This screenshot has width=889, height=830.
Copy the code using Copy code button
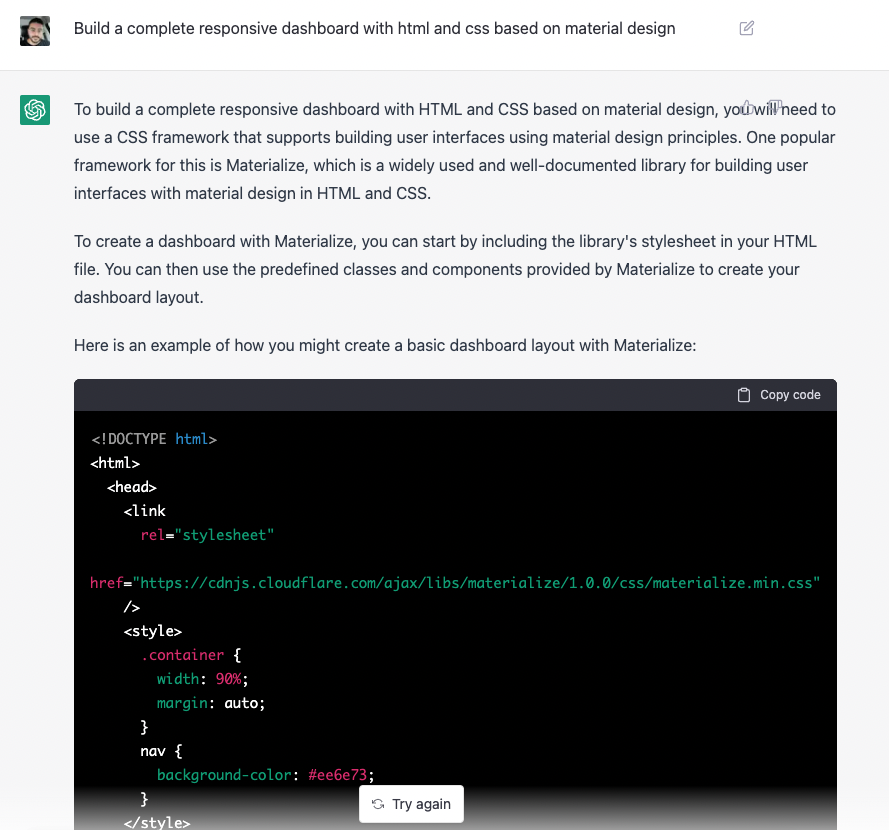click(x=779, y=395)
